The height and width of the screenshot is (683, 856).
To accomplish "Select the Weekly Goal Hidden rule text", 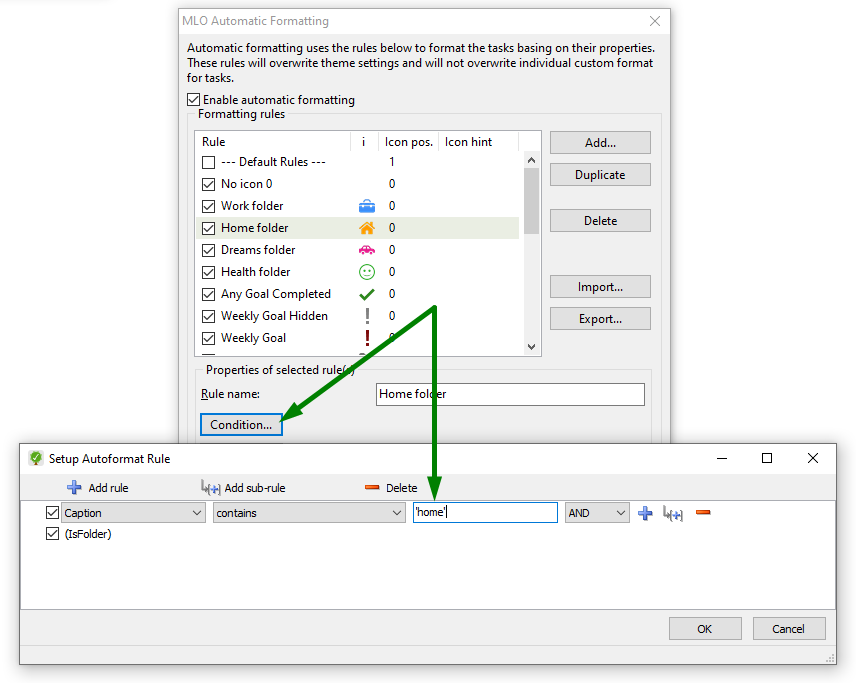I will 274,316.
